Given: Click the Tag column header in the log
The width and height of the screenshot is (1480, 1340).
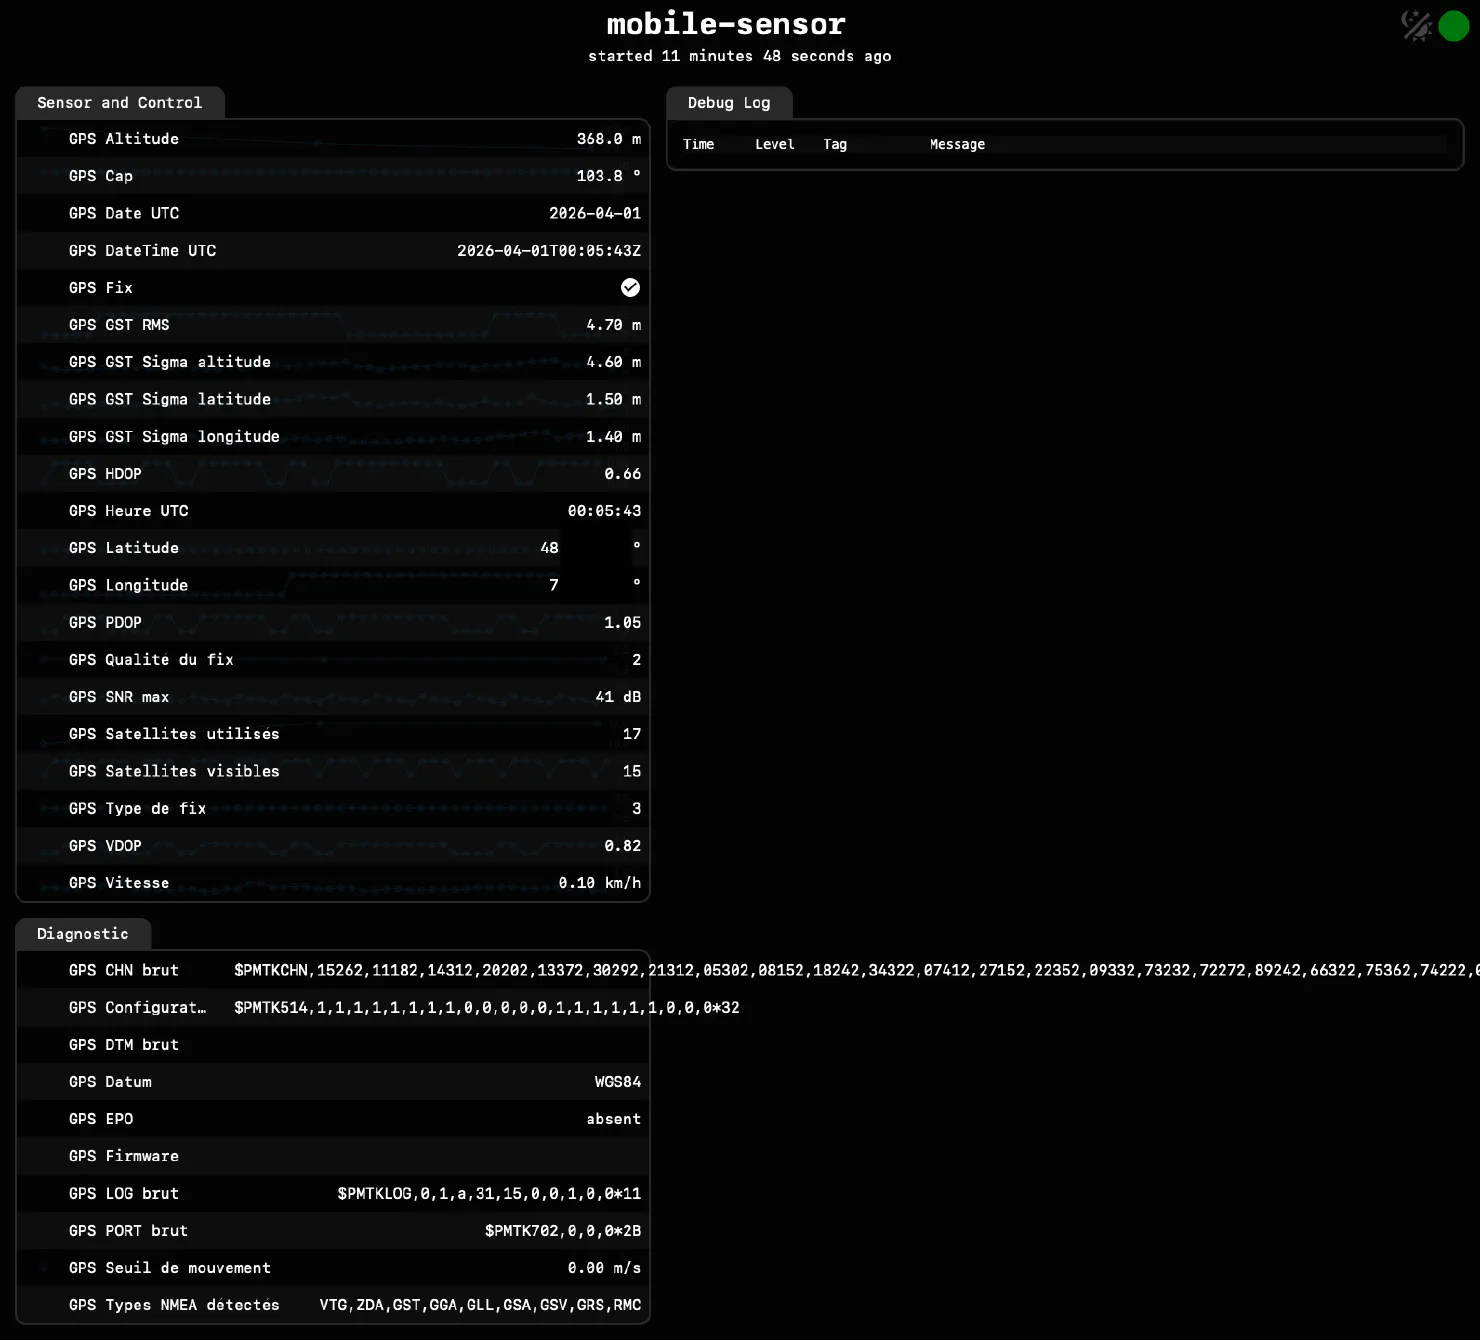Looking at the screenshot, I should pyautogui.click(x=835, y=145).
